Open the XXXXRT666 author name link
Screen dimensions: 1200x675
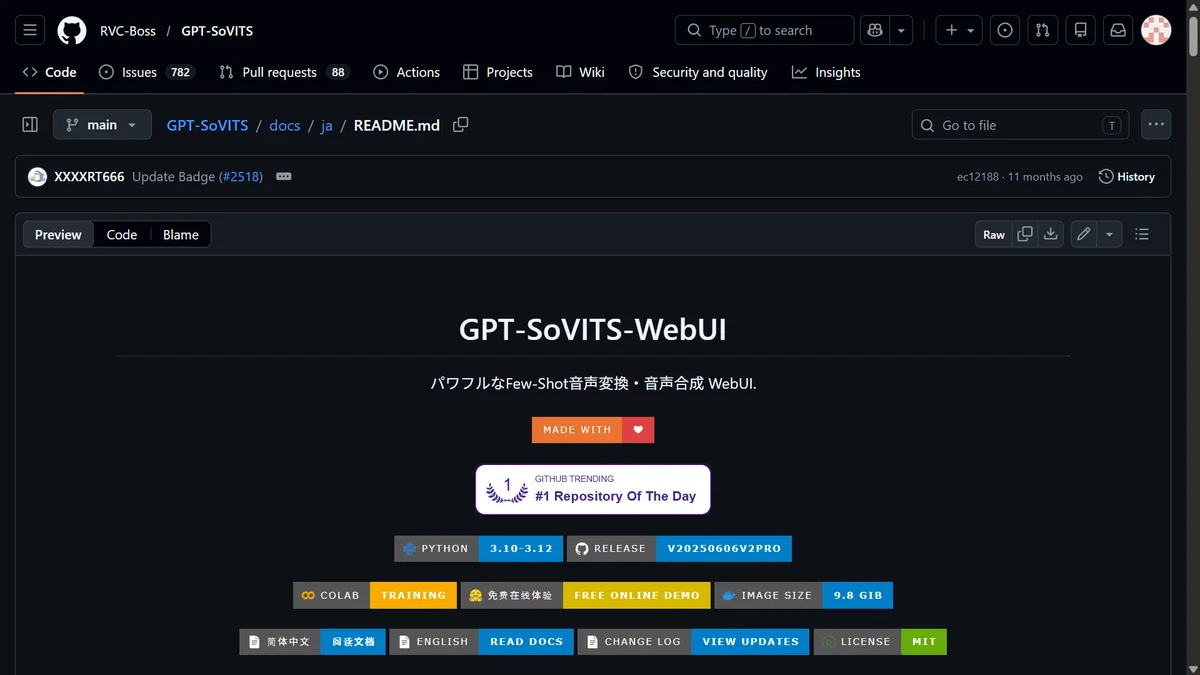pyautogui.click(x=89, y=177)
